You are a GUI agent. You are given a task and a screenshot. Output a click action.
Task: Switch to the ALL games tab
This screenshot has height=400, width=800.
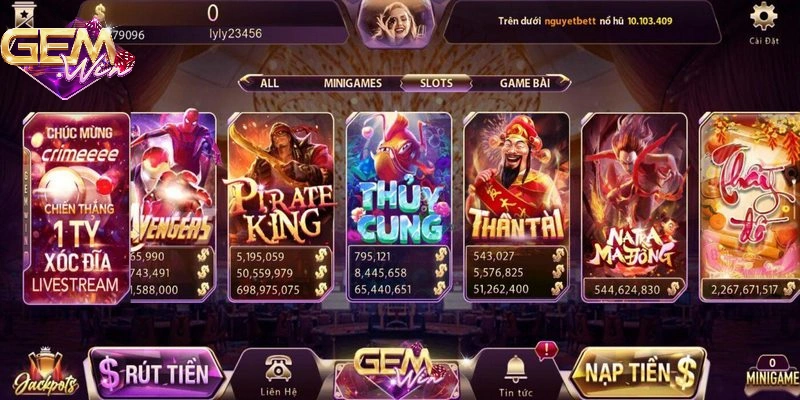coord(269,83)
